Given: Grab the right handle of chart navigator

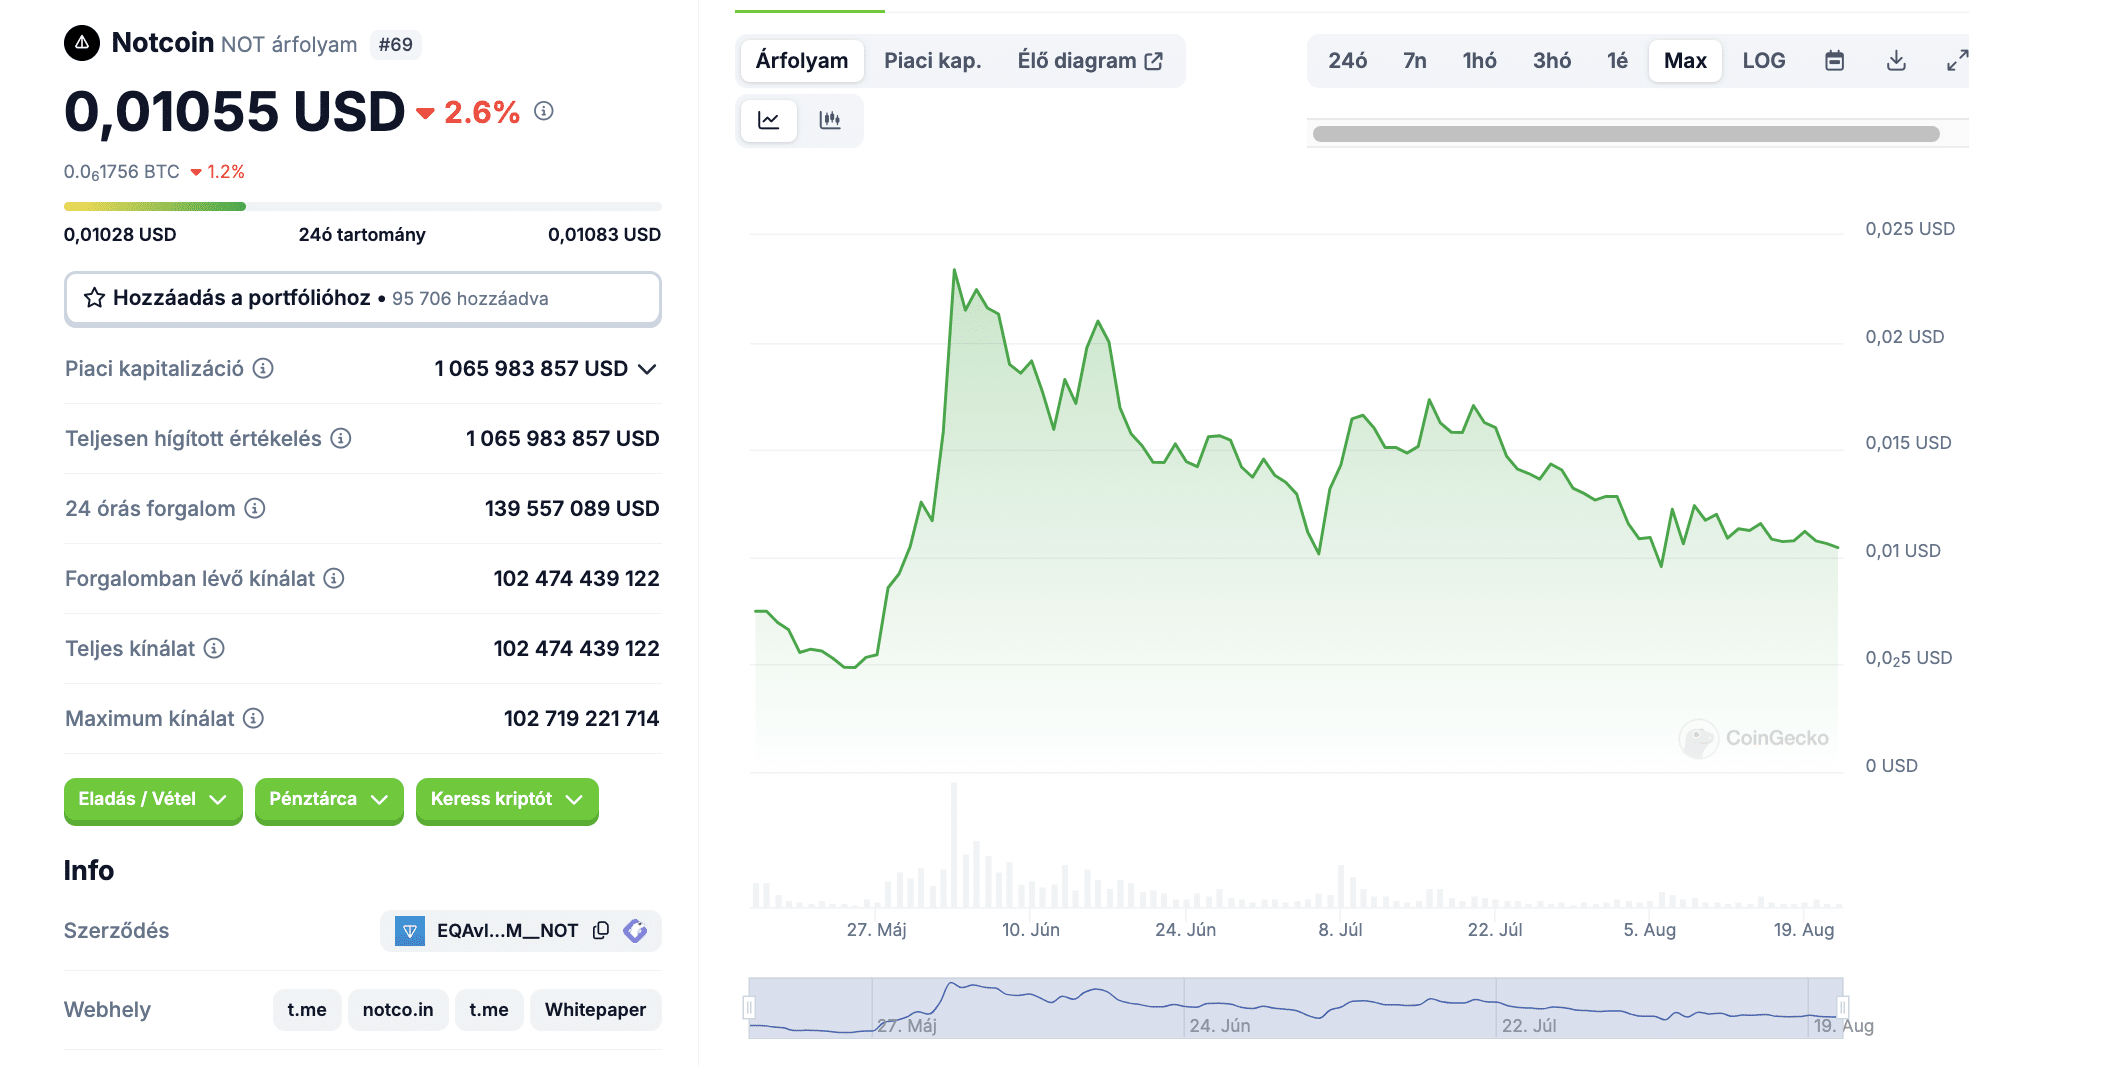Looking at the screenshot, I should click(x=1842, y=1007).
